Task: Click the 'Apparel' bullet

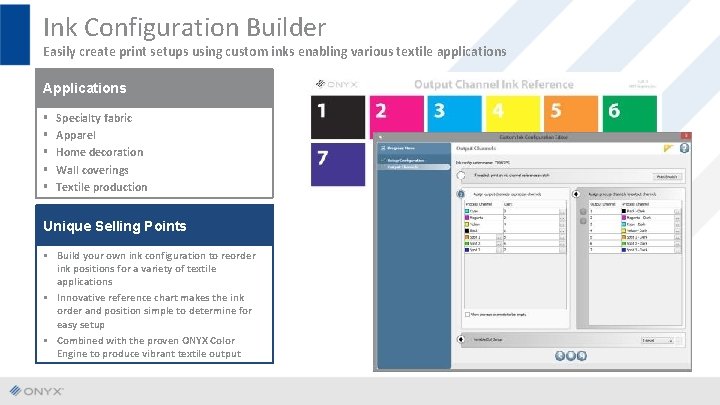Action: point(76,135)
